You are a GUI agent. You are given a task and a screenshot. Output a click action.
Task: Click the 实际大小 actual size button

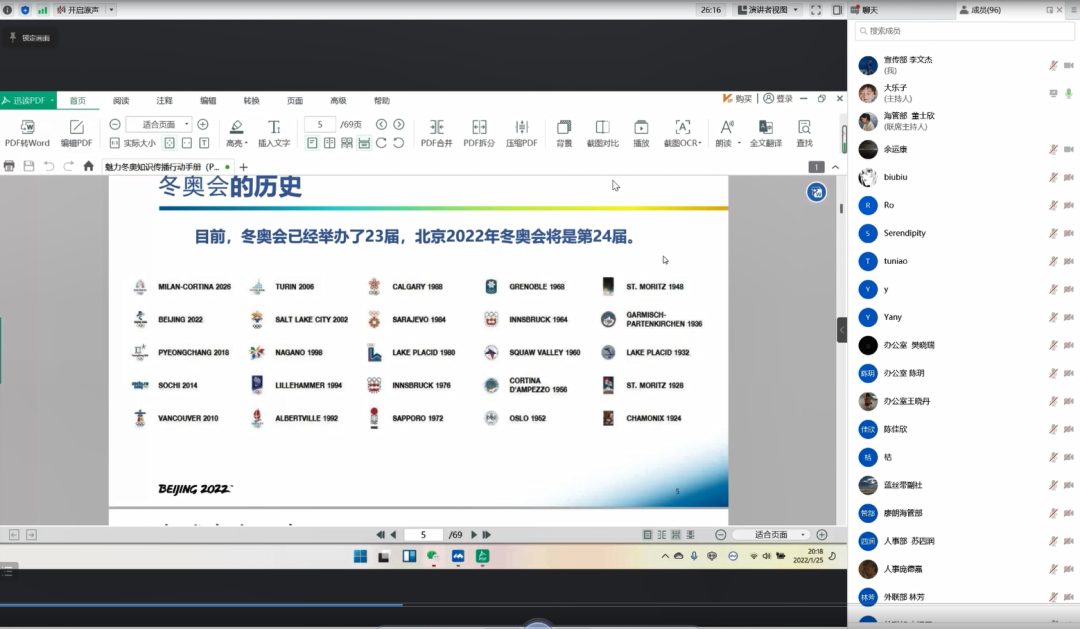click(x=133, y=143)
